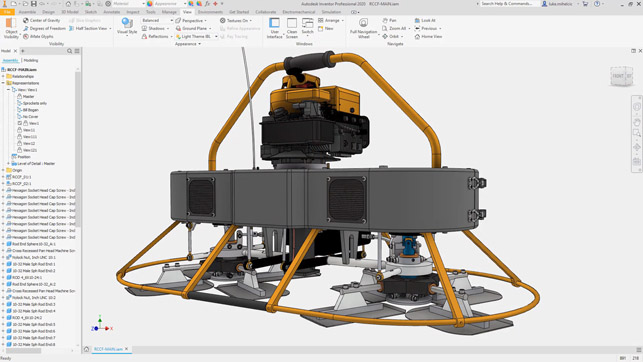Collapse the Representations folder
This screenshot has height=362, width=643.
click(3, 83)
